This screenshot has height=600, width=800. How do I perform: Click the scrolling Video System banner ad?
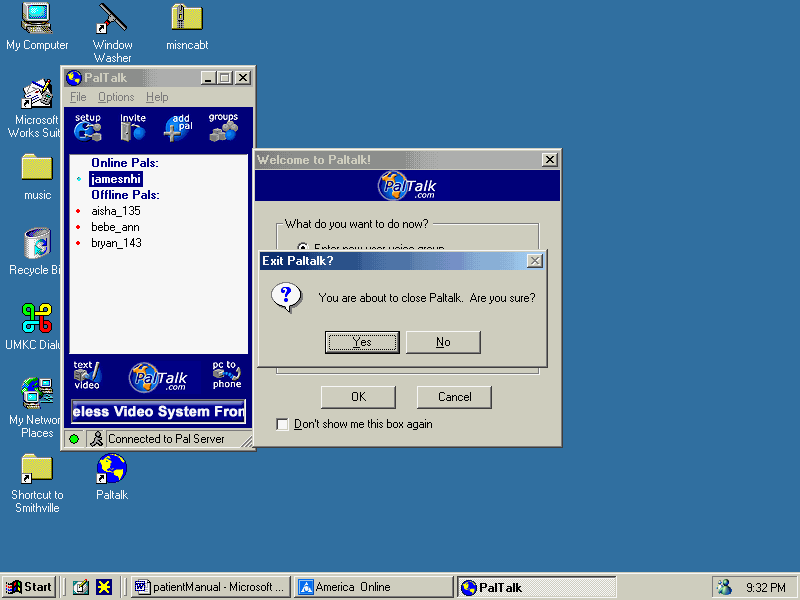pos(158,412)
